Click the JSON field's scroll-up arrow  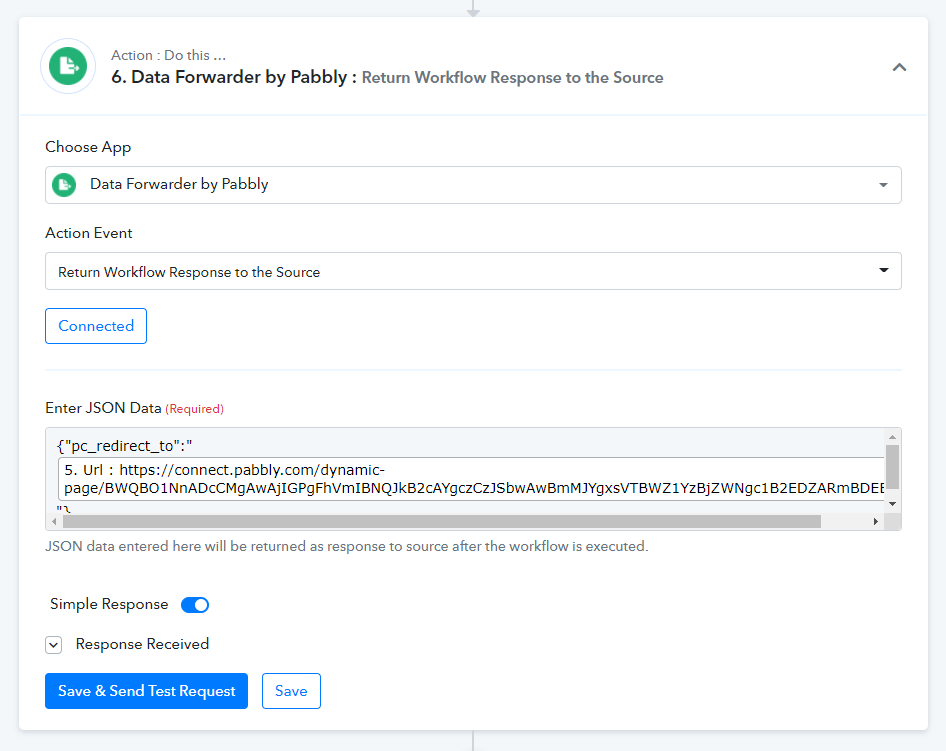[x=892, y=437]
